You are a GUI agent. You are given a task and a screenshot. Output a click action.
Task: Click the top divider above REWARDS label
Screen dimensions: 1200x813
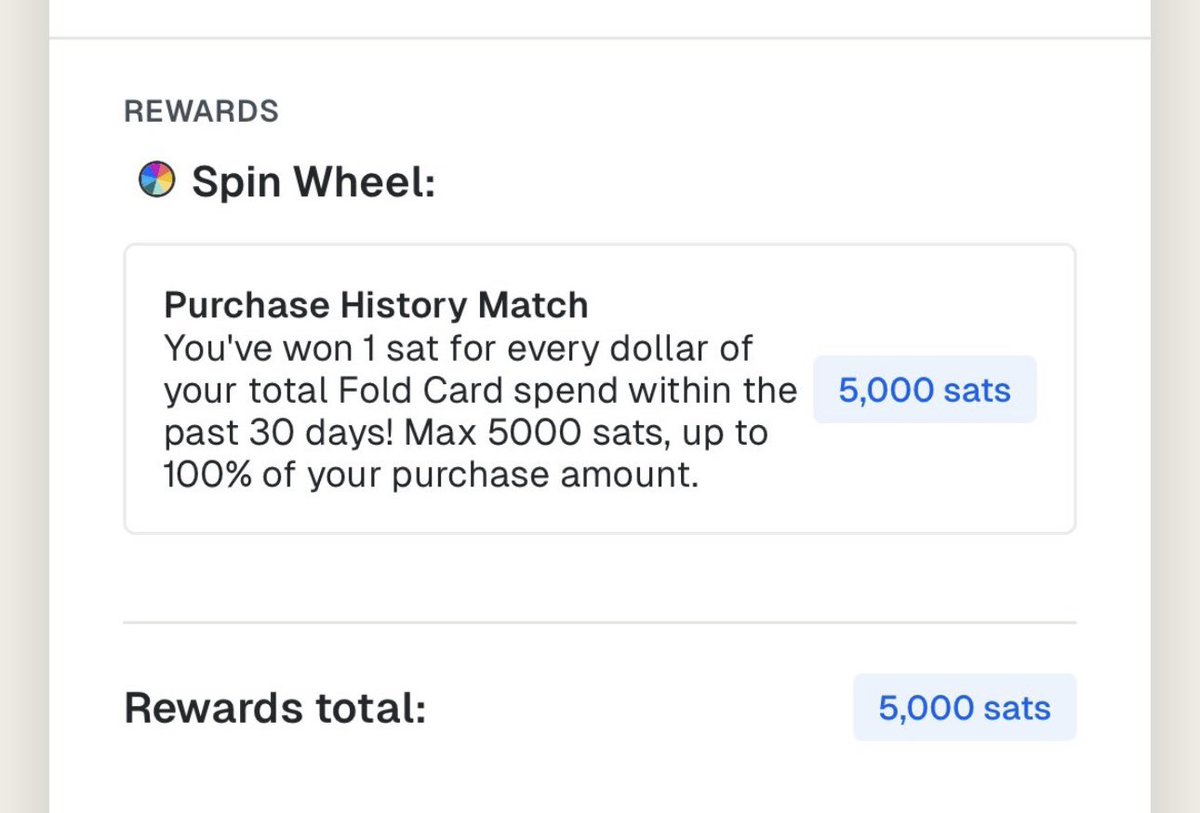[600, 38]
